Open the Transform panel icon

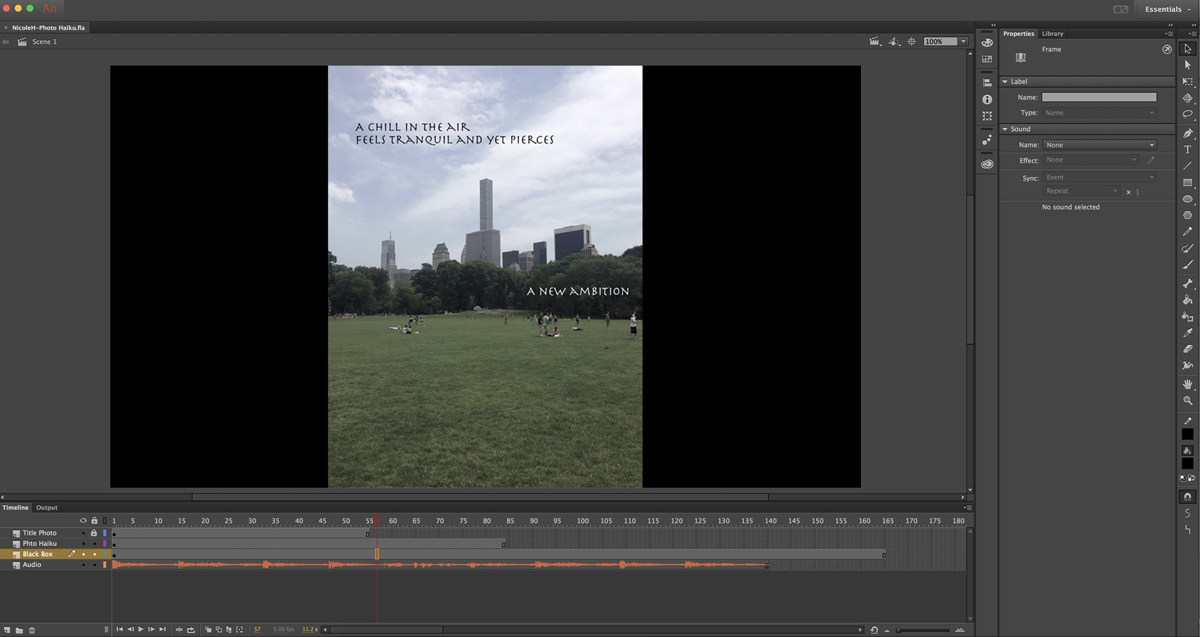(x=987, y=116)
